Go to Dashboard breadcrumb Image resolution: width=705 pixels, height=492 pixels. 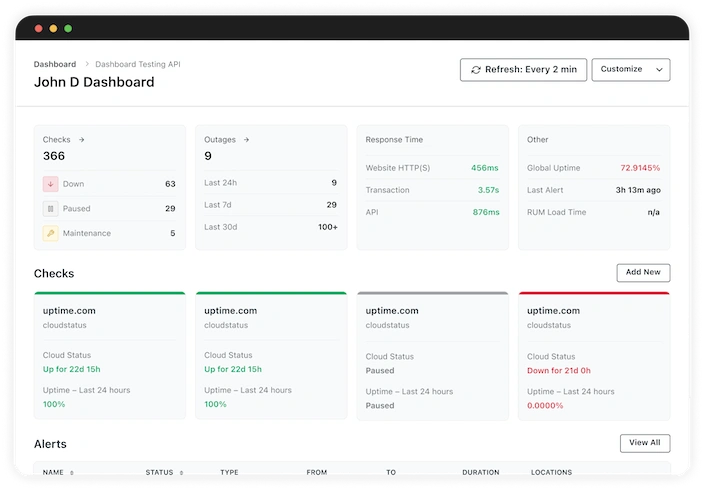point(54,64)
